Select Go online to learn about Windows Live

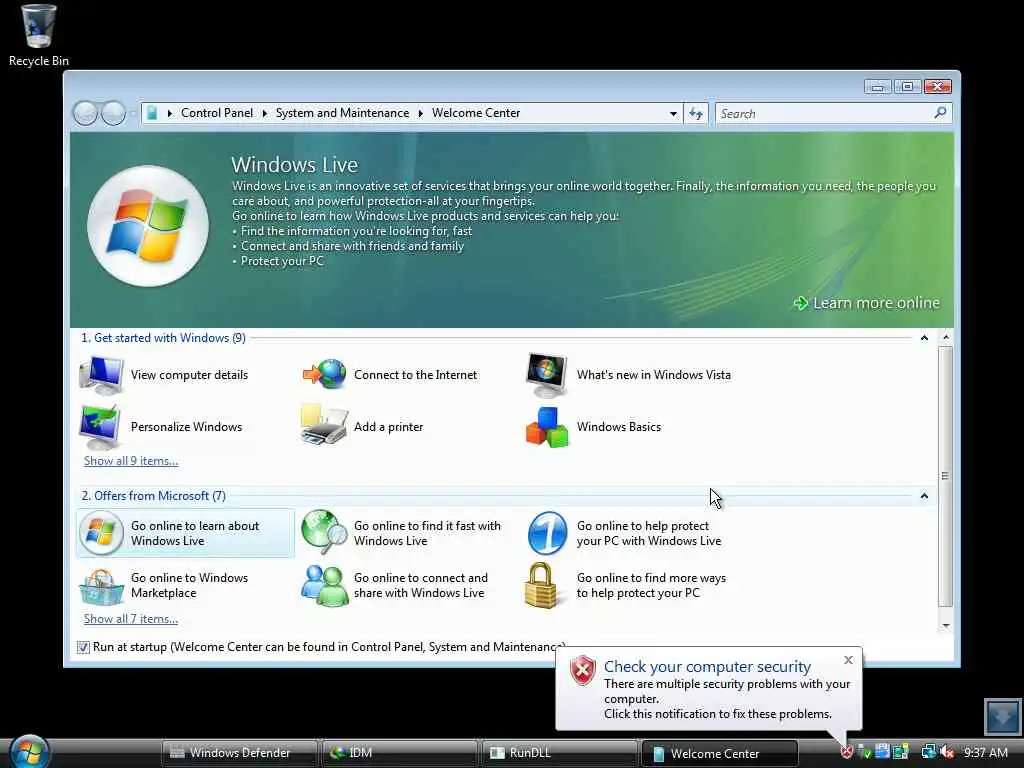[185, 533]
